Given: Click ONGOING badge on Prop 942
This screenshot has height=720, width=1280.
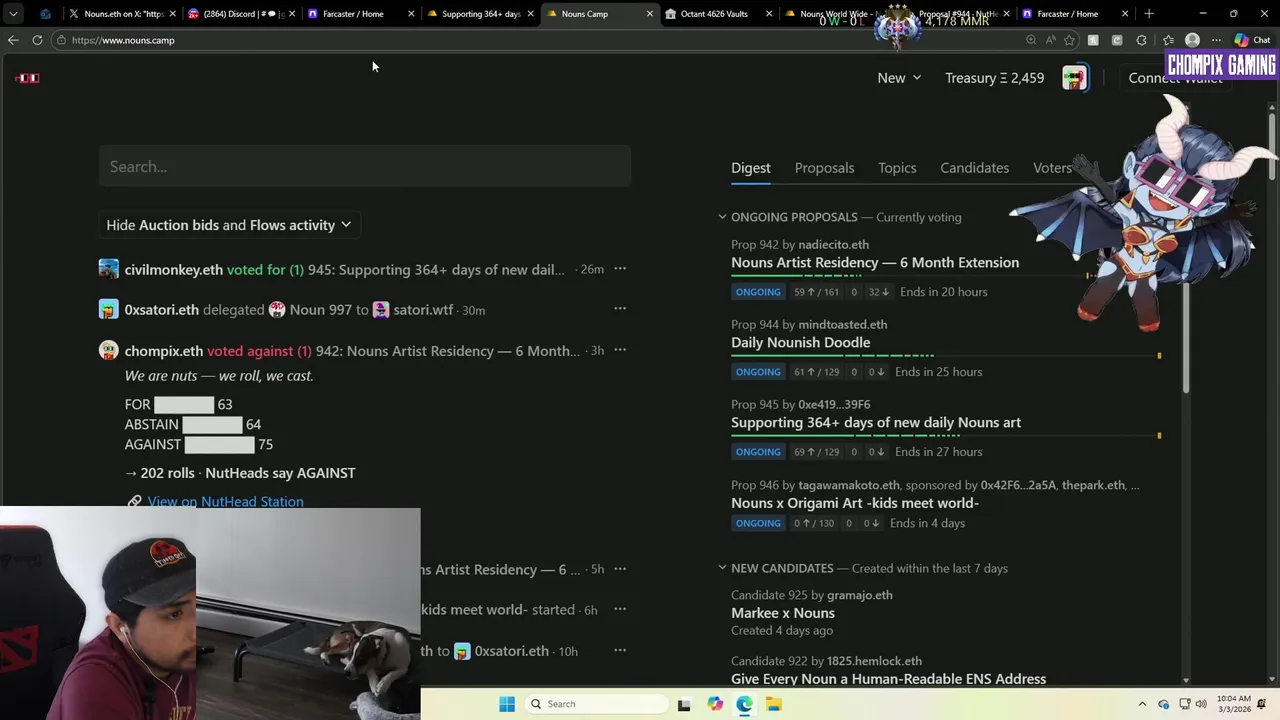Looking at the screenshot, I should point(758,292).
